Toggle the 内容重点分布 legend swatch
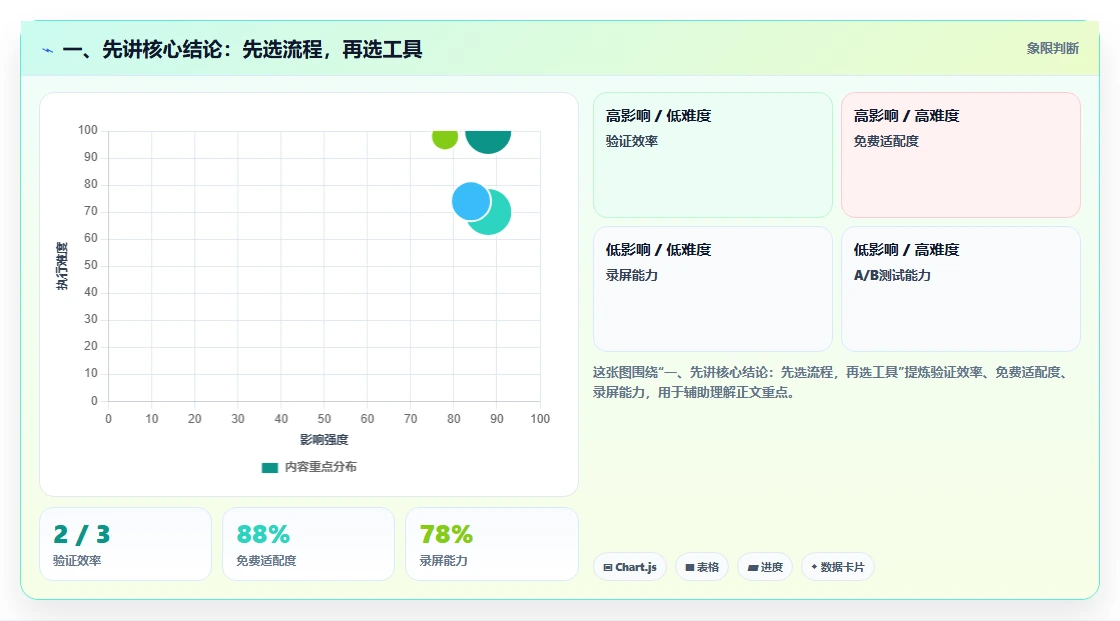 click(269, 467)
